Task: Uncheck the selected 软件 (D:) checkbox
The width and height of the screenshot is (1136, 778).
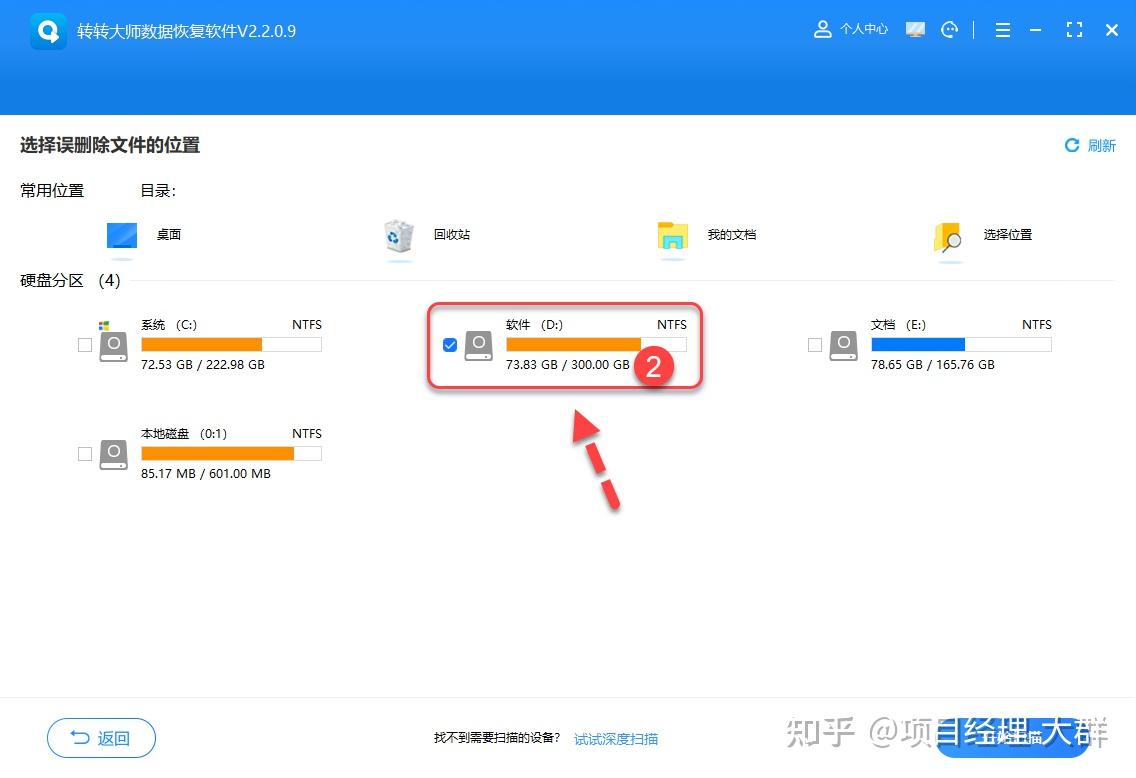Action: (450, 344)
